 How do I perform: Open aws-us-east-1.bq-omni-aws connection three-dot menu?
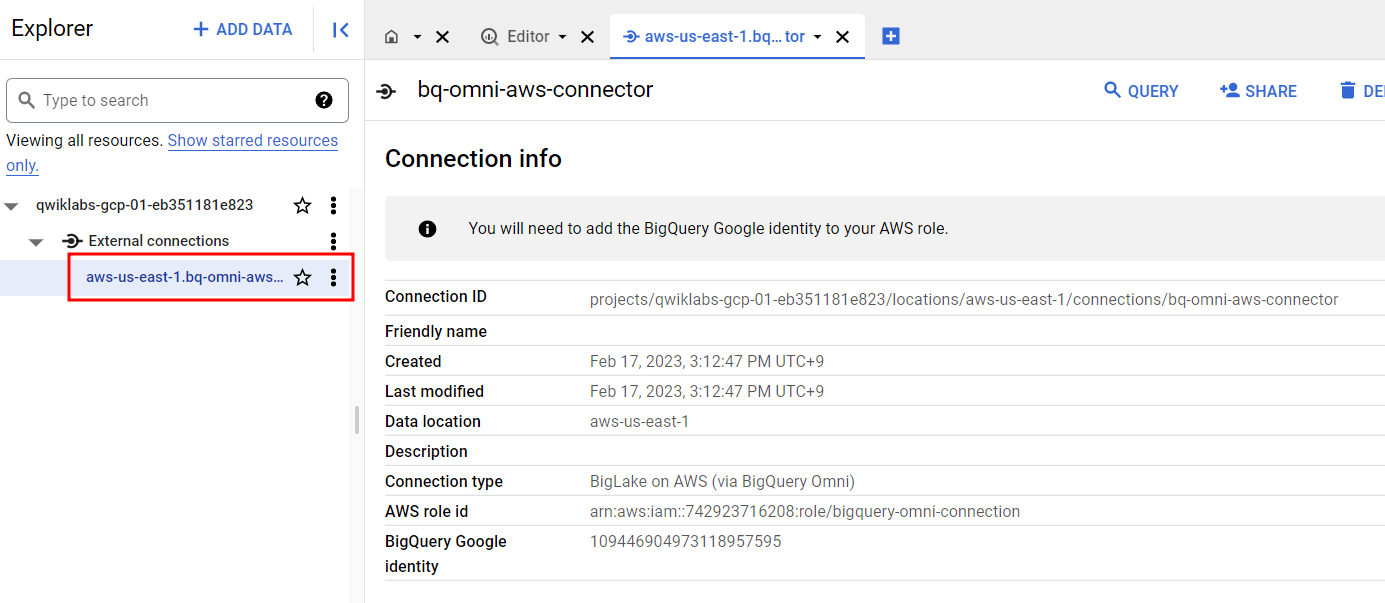(333, 277)
